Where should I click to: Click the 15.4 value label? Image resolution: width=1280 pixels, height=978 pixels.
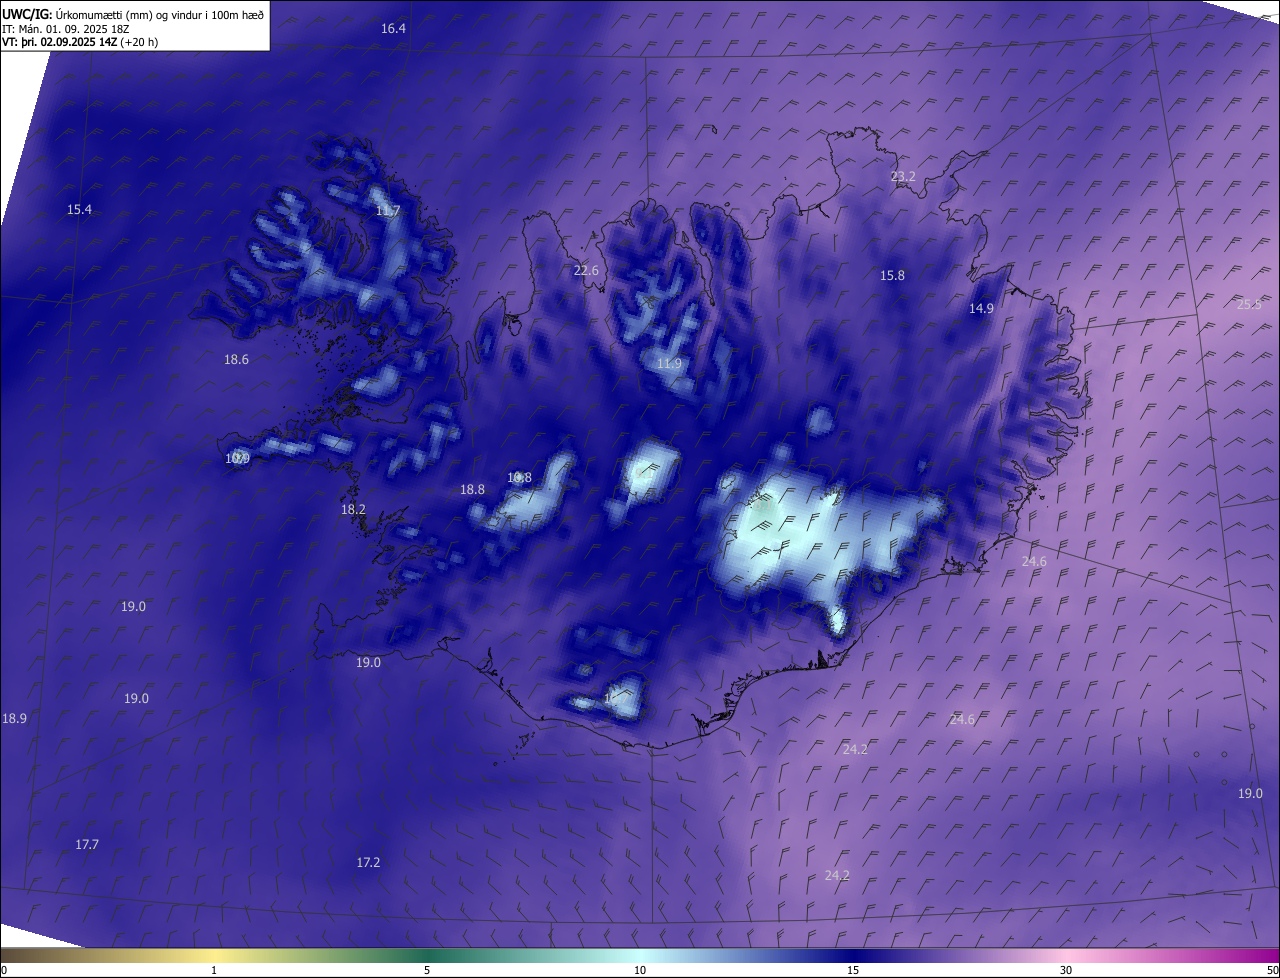click(x=79, y=210)
